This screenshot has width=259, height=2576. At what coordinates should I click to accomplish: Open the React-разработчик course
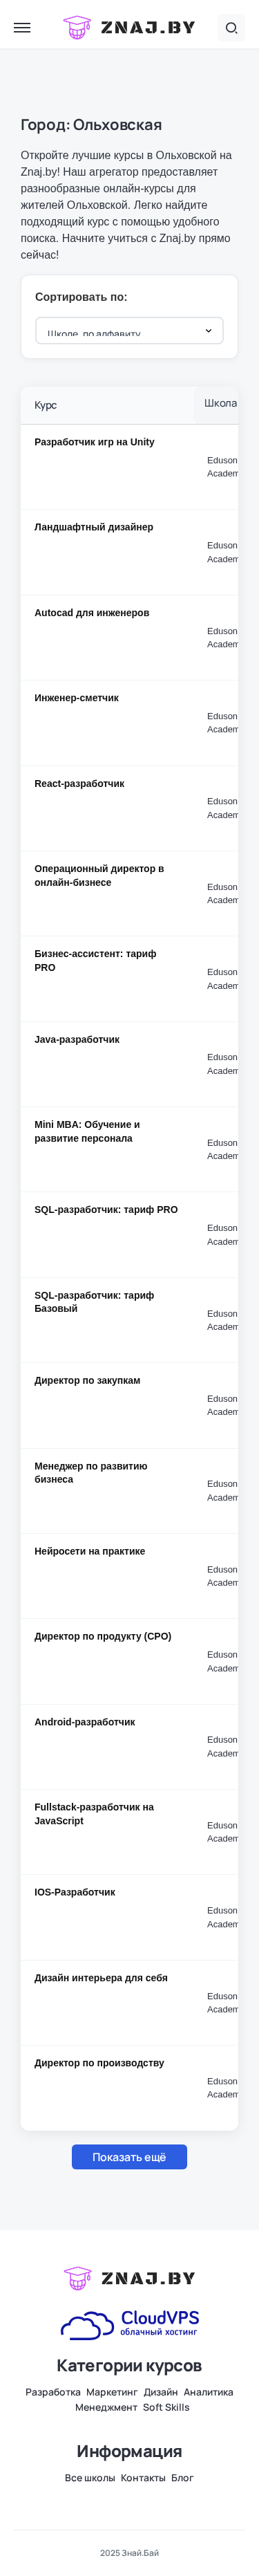[x=79, y=783]
